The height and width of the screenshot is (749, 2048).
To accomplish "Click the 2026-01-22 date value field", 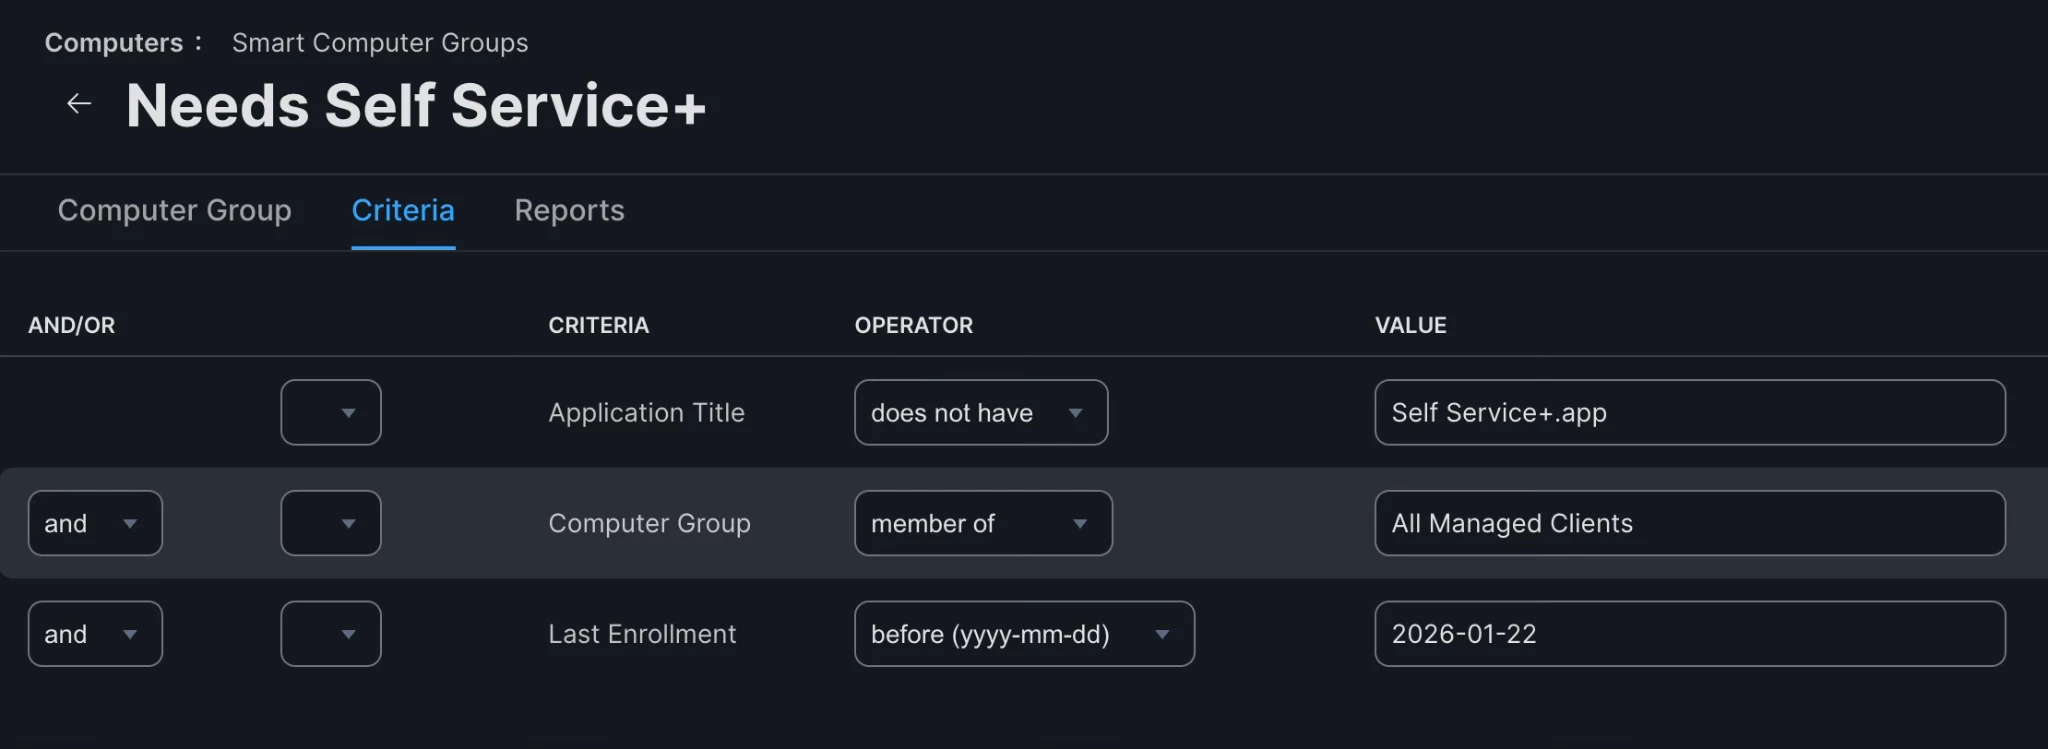I will (1689, 634).
